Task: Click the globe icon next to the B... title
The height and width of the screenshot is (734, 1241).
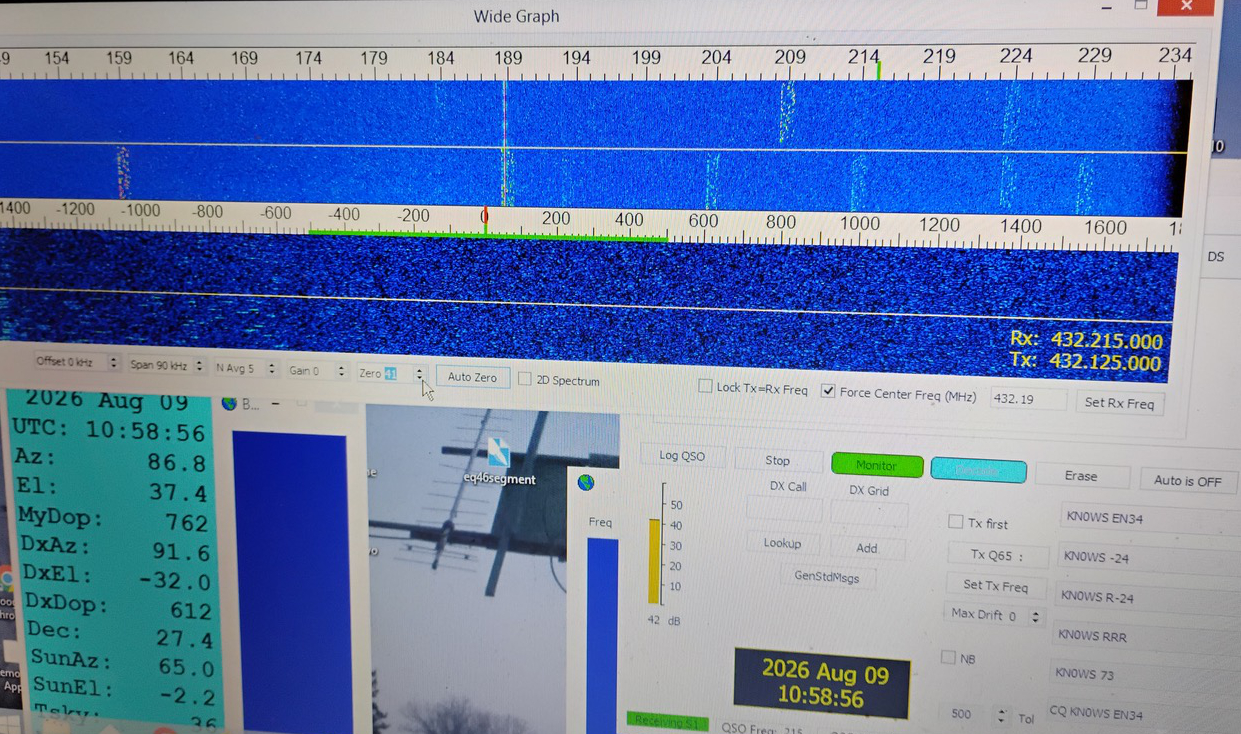Action: click(x=229, y=403)
